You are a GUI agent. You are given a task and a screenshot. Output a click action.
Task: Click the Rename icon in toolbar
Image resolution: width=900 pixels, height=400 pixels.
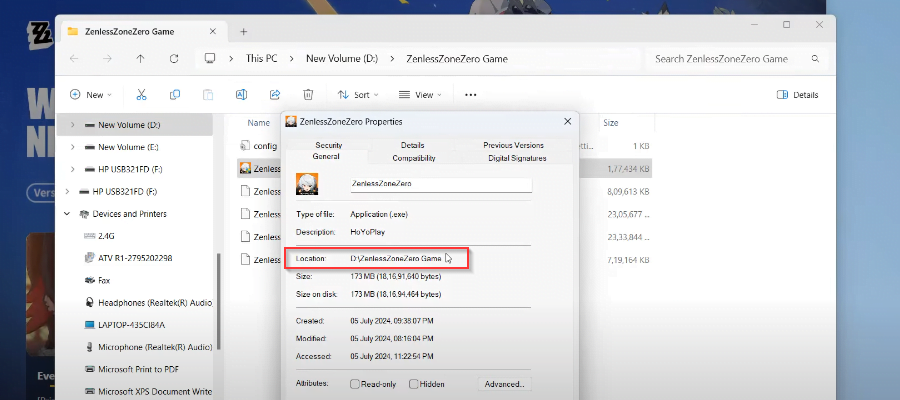tap(242, 95)
